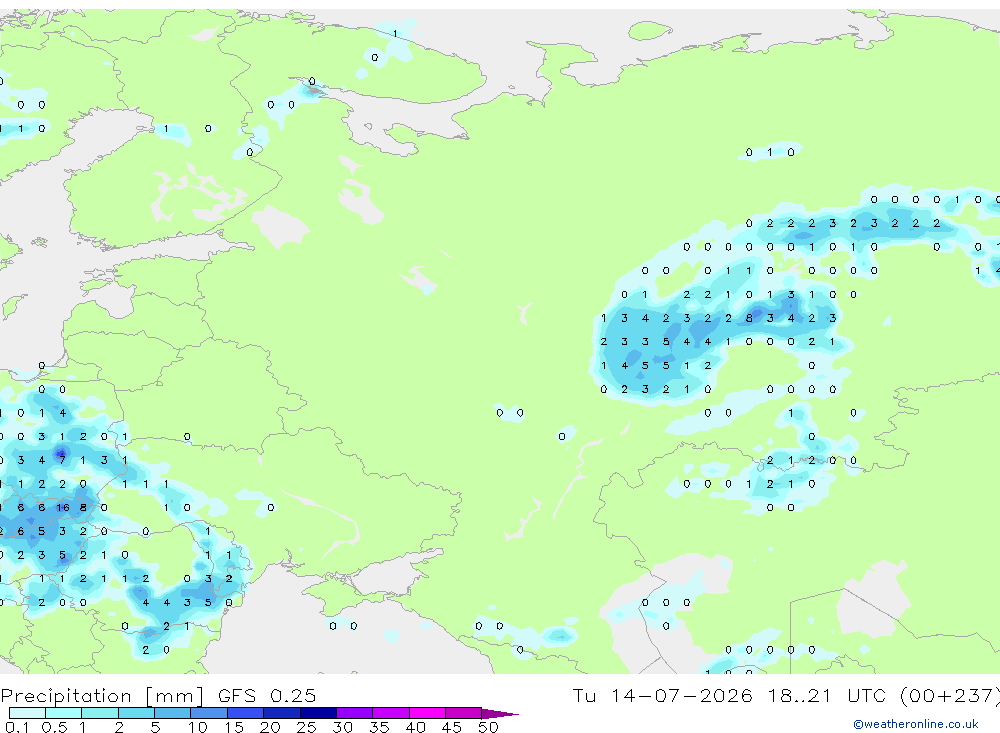The image size is (1000, 733).
Task: Pick the 10–15 mm legend color box
Action: [209, 713]
